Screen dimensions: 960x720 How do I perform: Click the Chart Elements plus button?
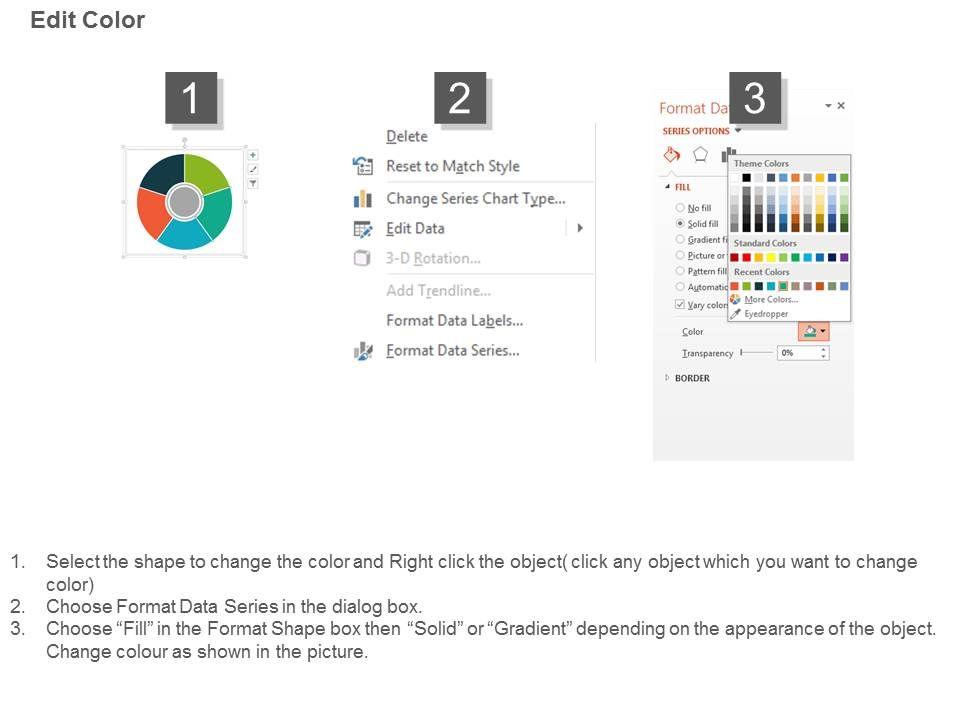pyautogui.click(x=253, y=155)
